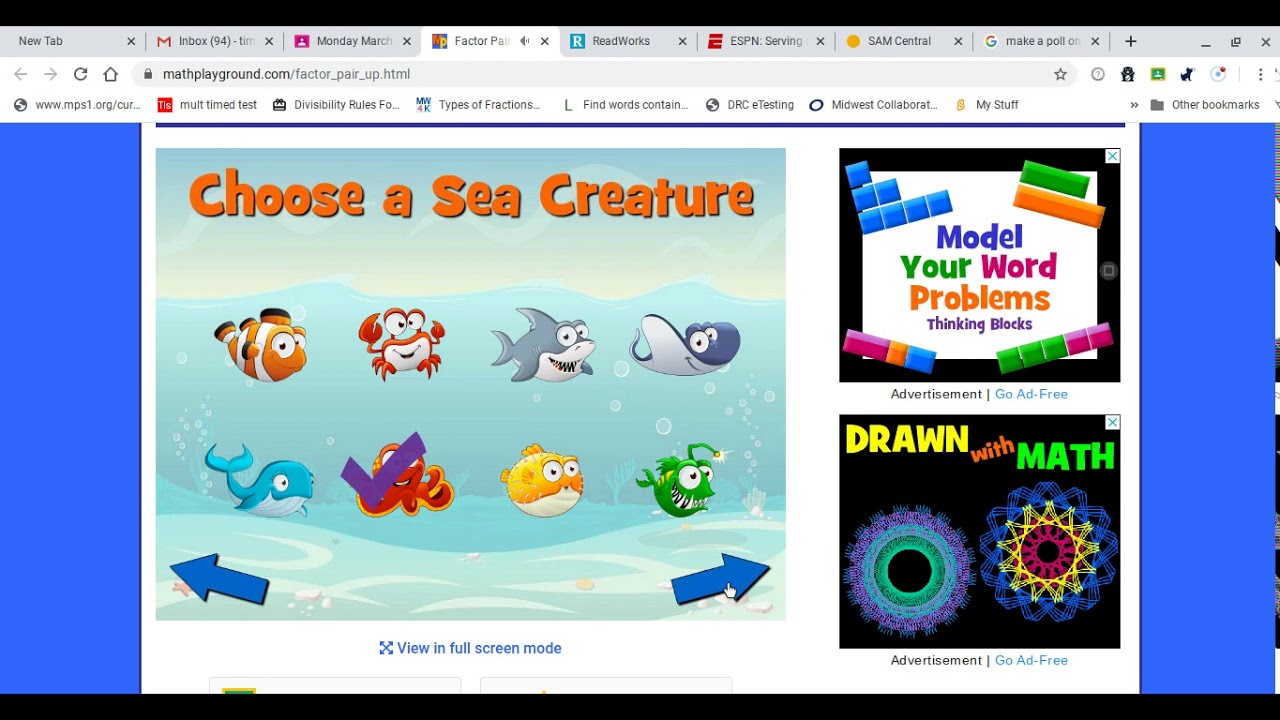The width and height of the screenshot is (1280, 720).
Task: Open DRC eTesting bookmark
Action: click(x=749, y=104)
